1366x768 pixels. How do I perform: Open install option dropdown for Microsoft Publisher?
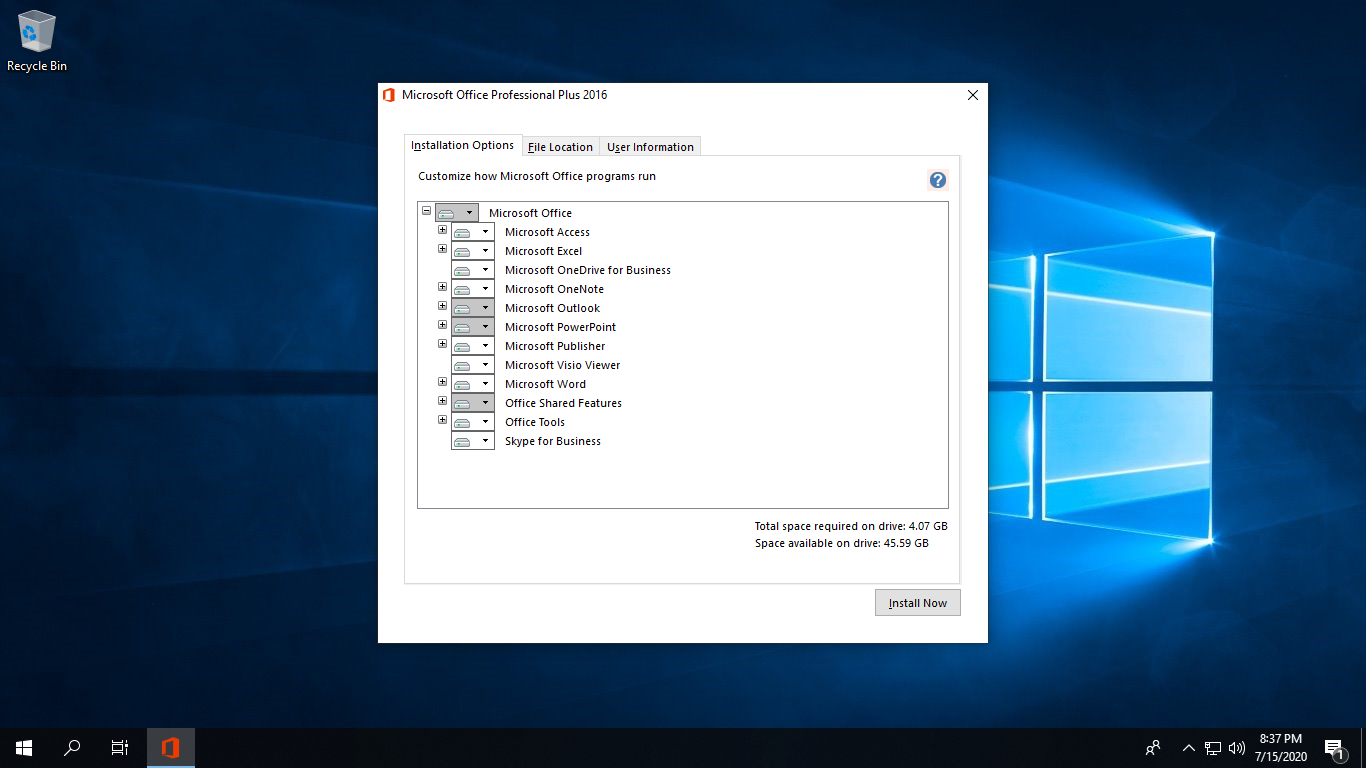(x=473, y=346)
